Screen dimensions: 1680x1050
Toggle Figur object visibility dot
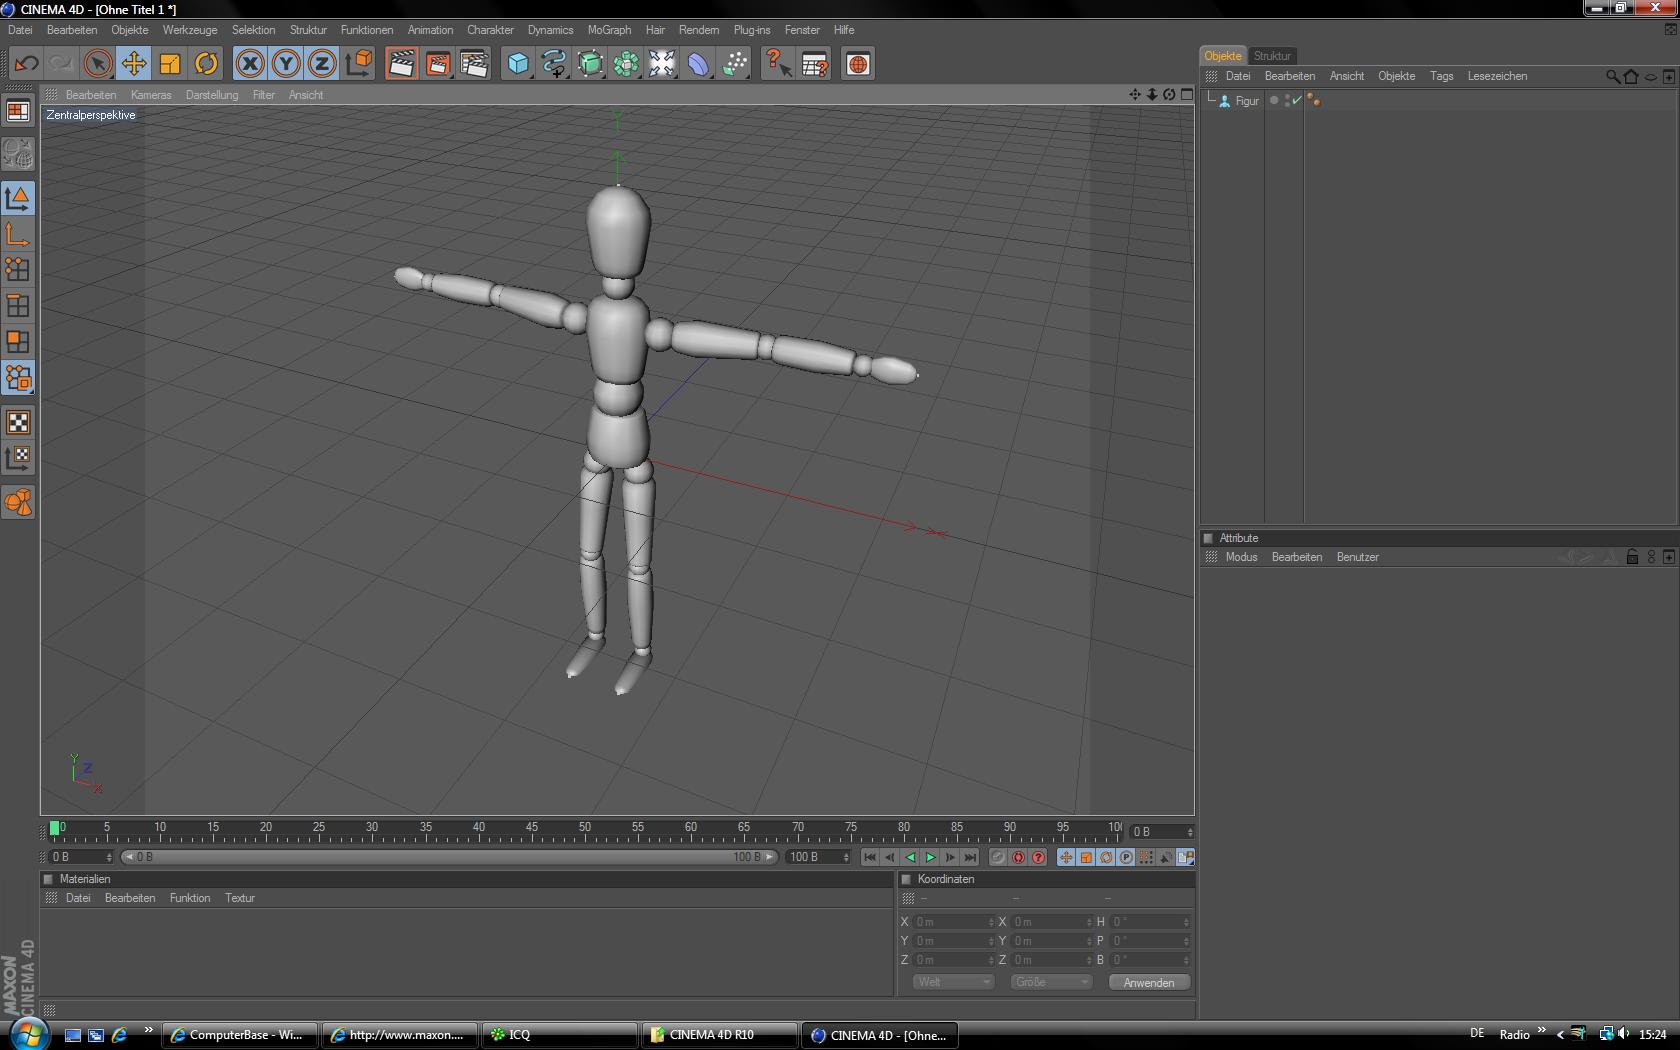point(1274,100)
